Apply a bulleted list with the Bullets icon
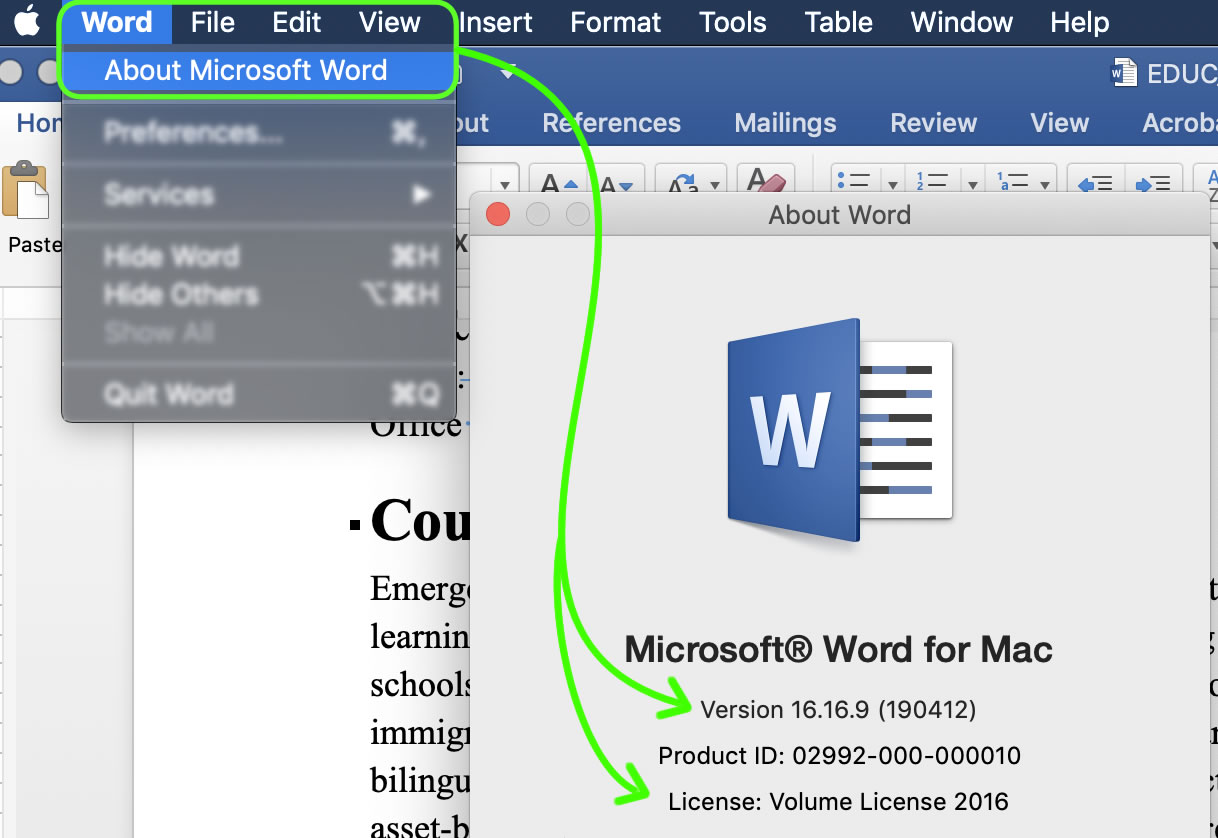The image size is (1218, 838). tap(853, 183)
